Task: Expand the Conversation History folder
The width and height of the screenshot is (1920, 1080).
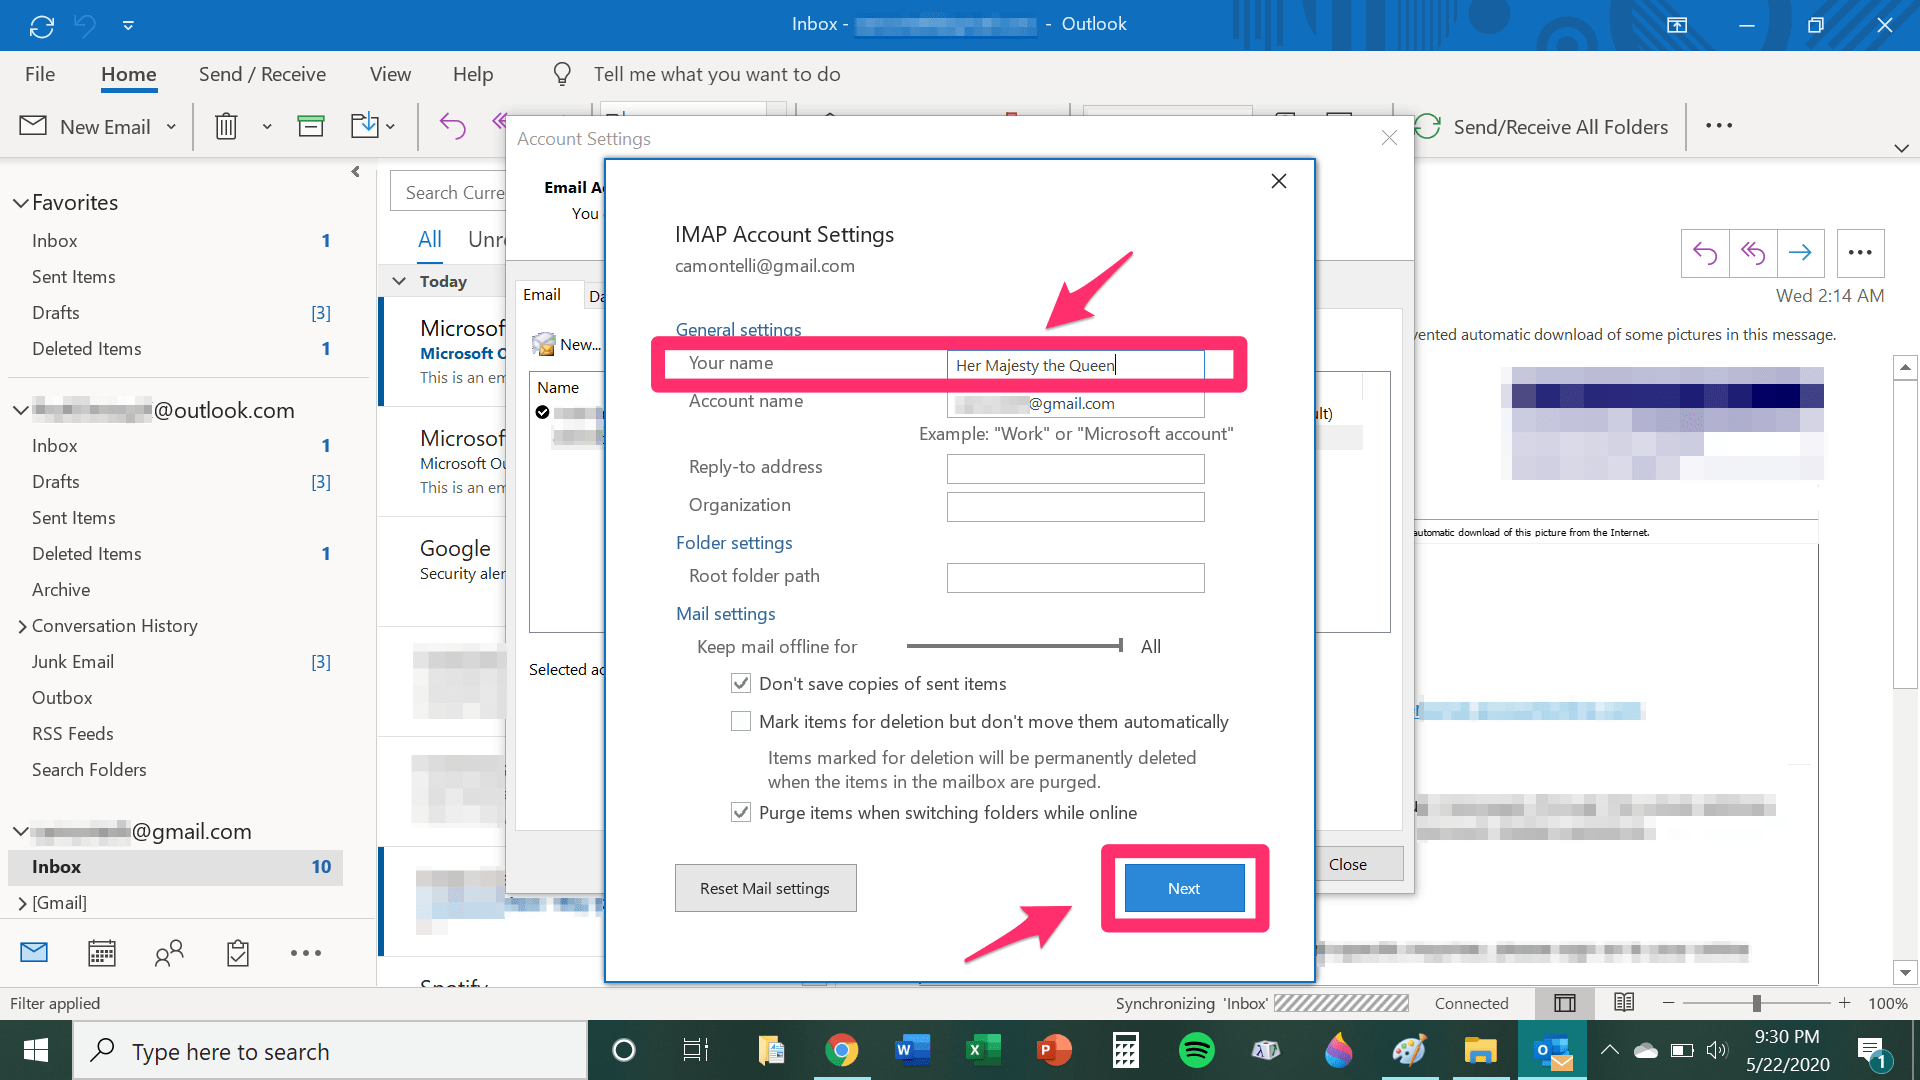Action: [22, 626]
